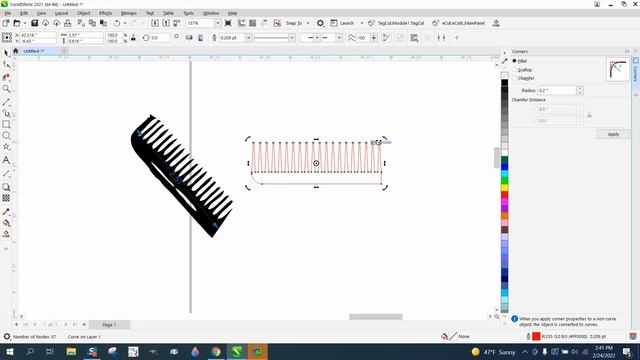Click the Copy icon in standard toolbar

tap(92, 23)
